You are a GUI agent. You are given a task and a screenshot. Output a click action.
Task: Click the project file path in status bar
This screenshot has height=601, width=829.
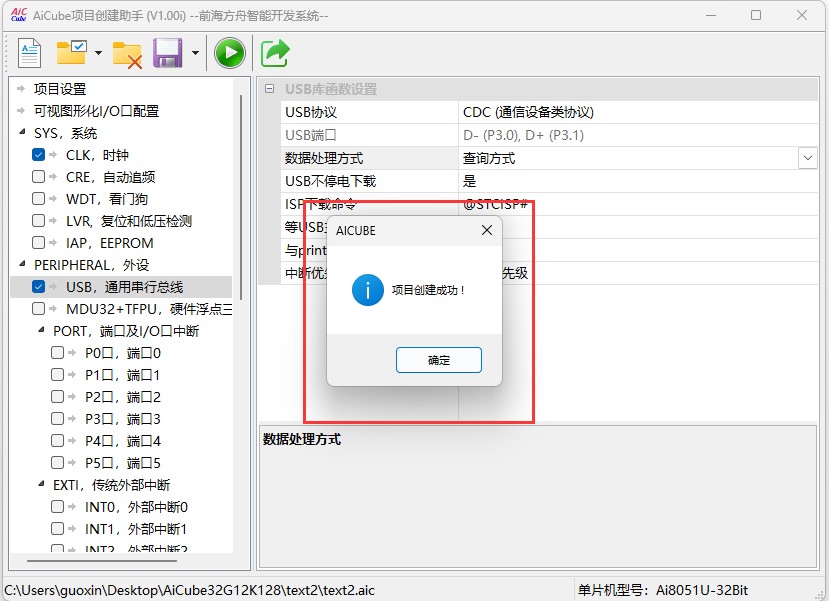coord(189,590)
